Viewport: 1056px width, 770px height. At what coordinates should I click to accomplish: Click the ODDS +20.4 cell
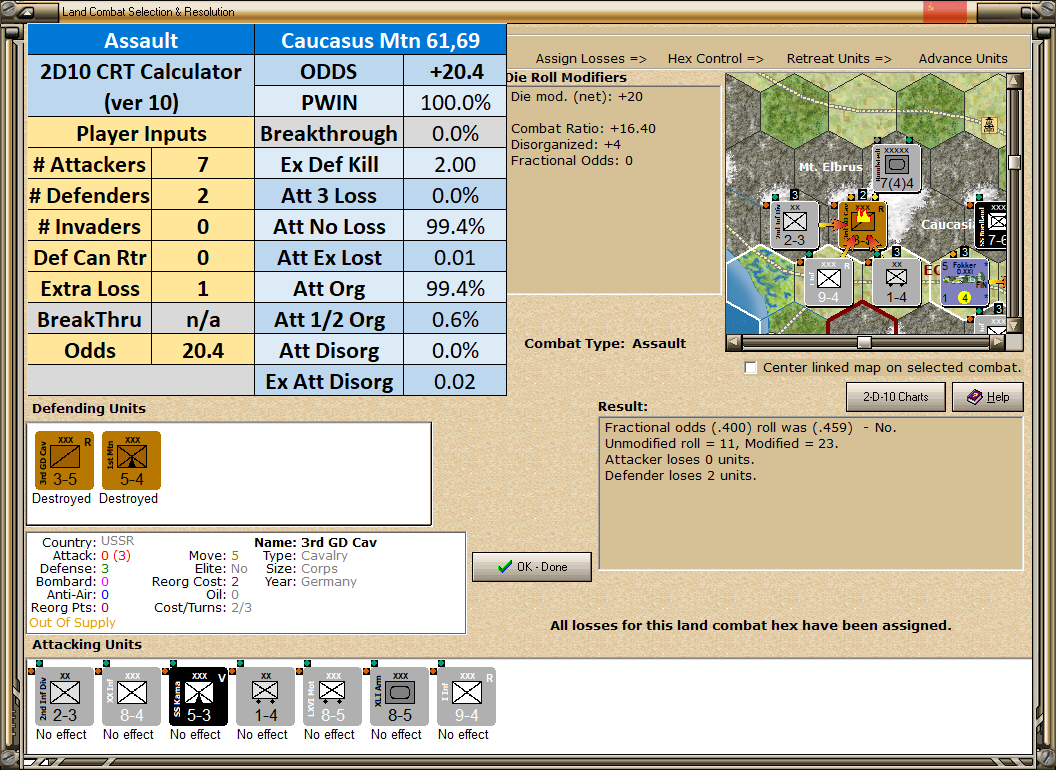[x=455, y=71]
